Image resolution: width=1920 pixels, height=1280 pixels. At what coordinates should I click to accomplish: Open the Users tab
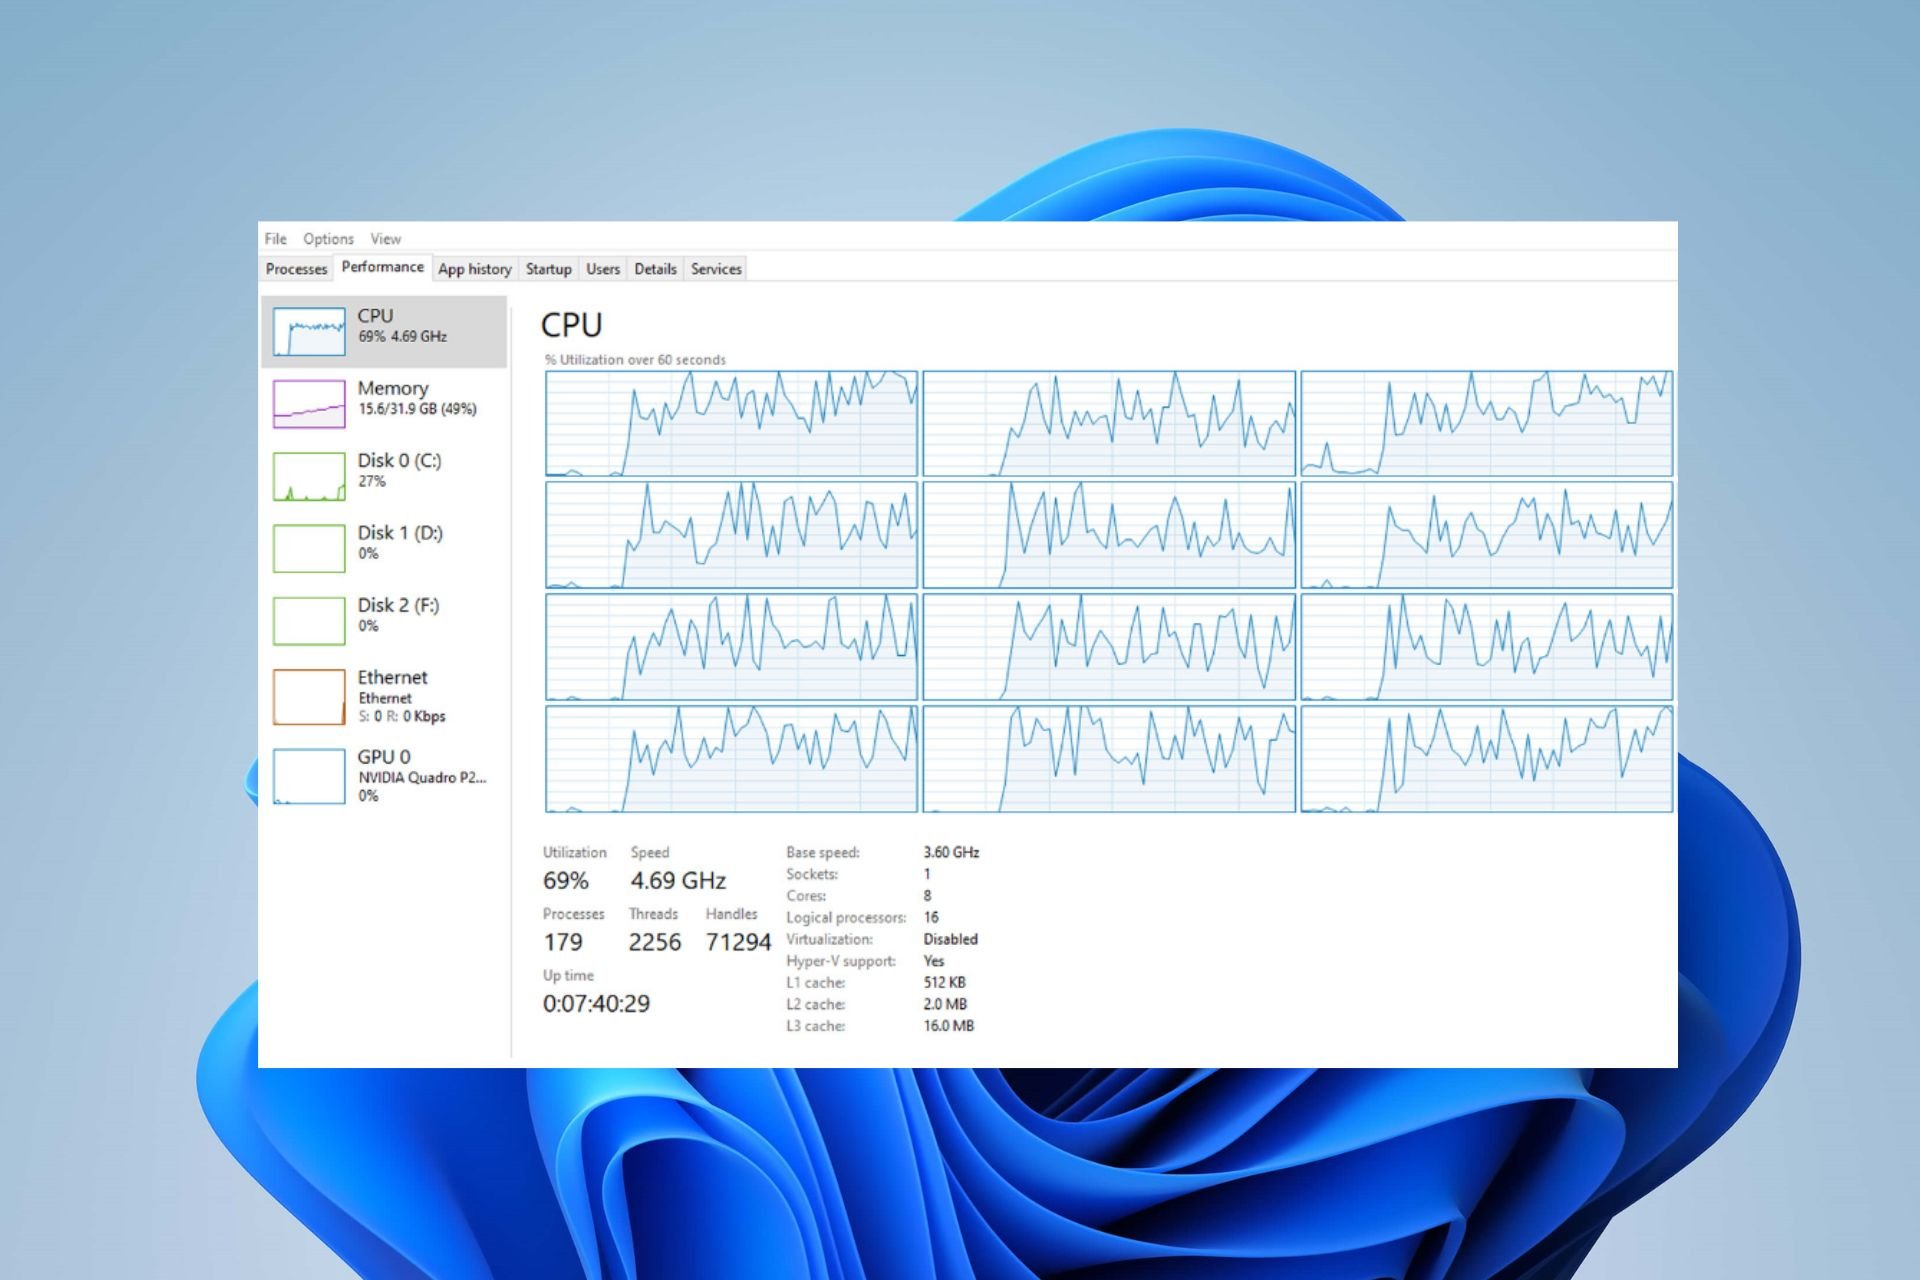(x=602, y=268)
